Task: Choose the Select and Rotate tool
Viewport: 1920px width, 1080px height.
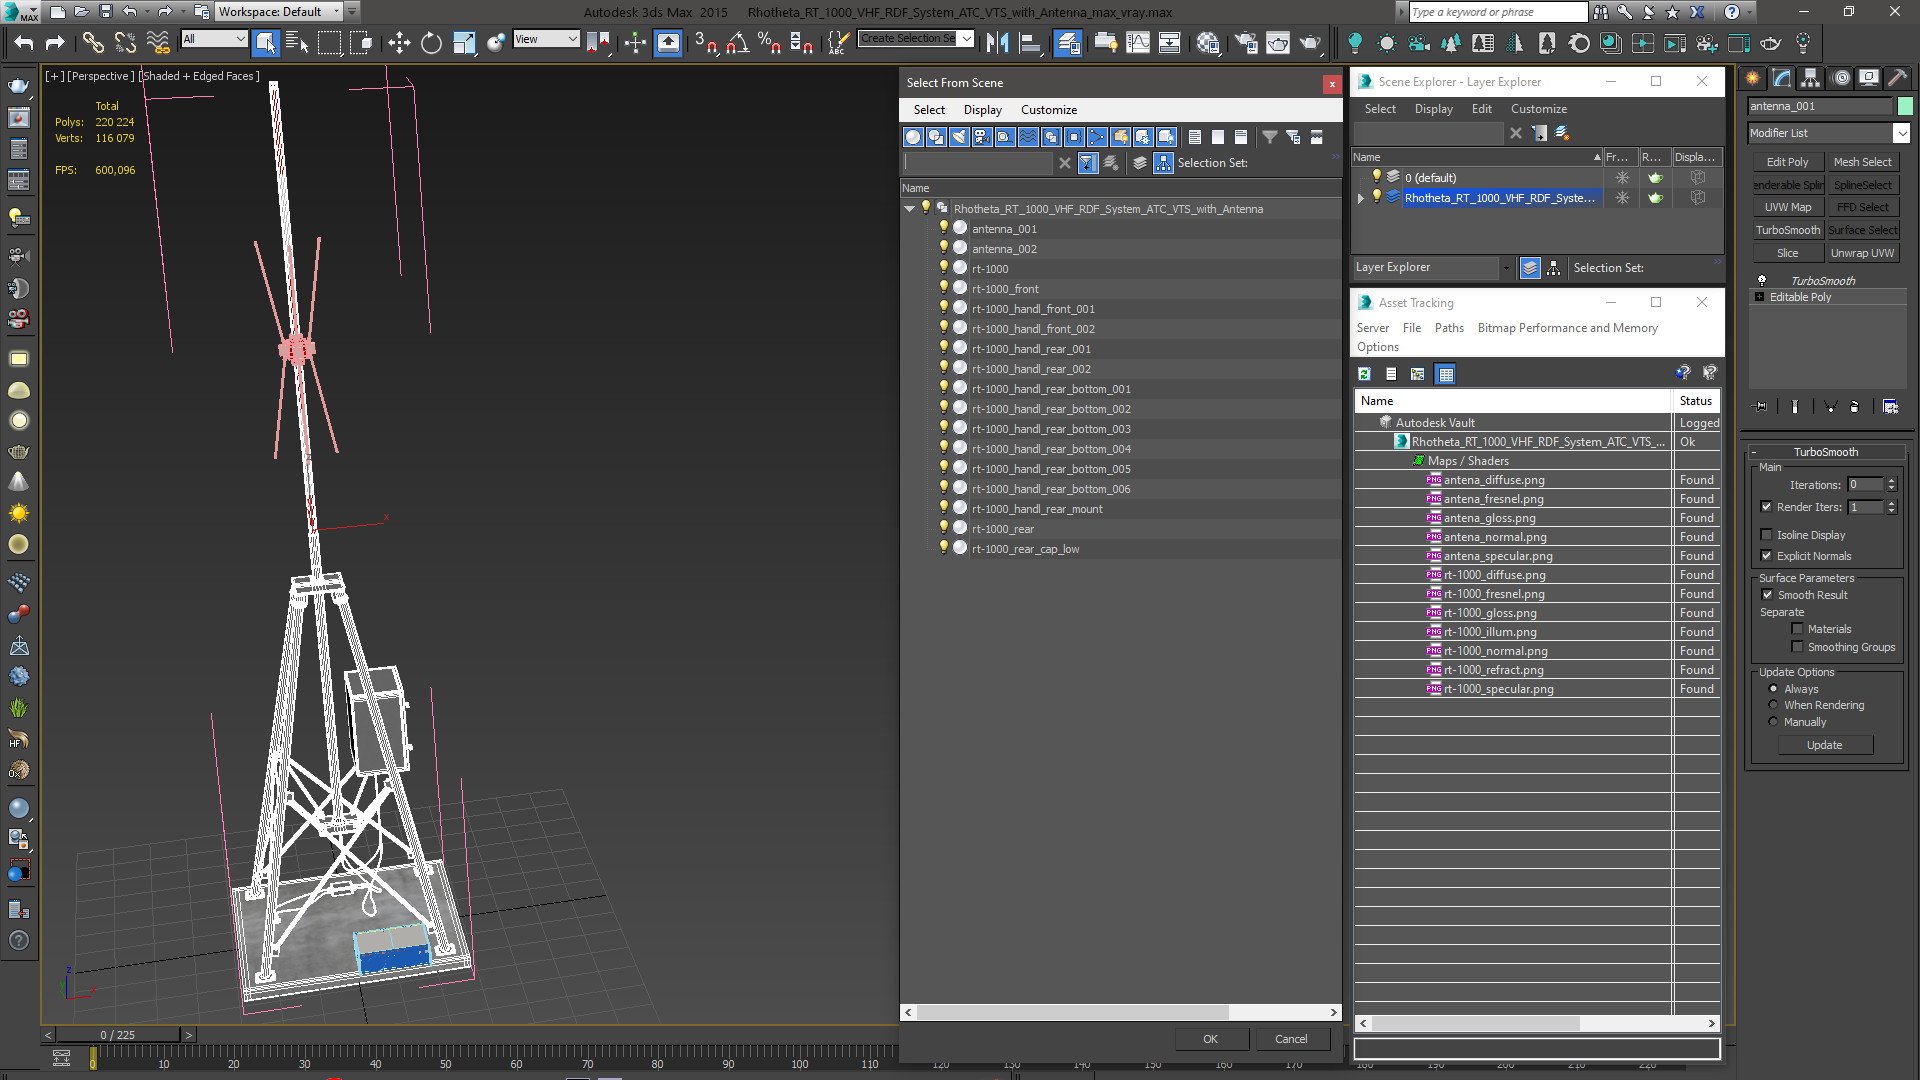Action: click(x=431, y=42)
